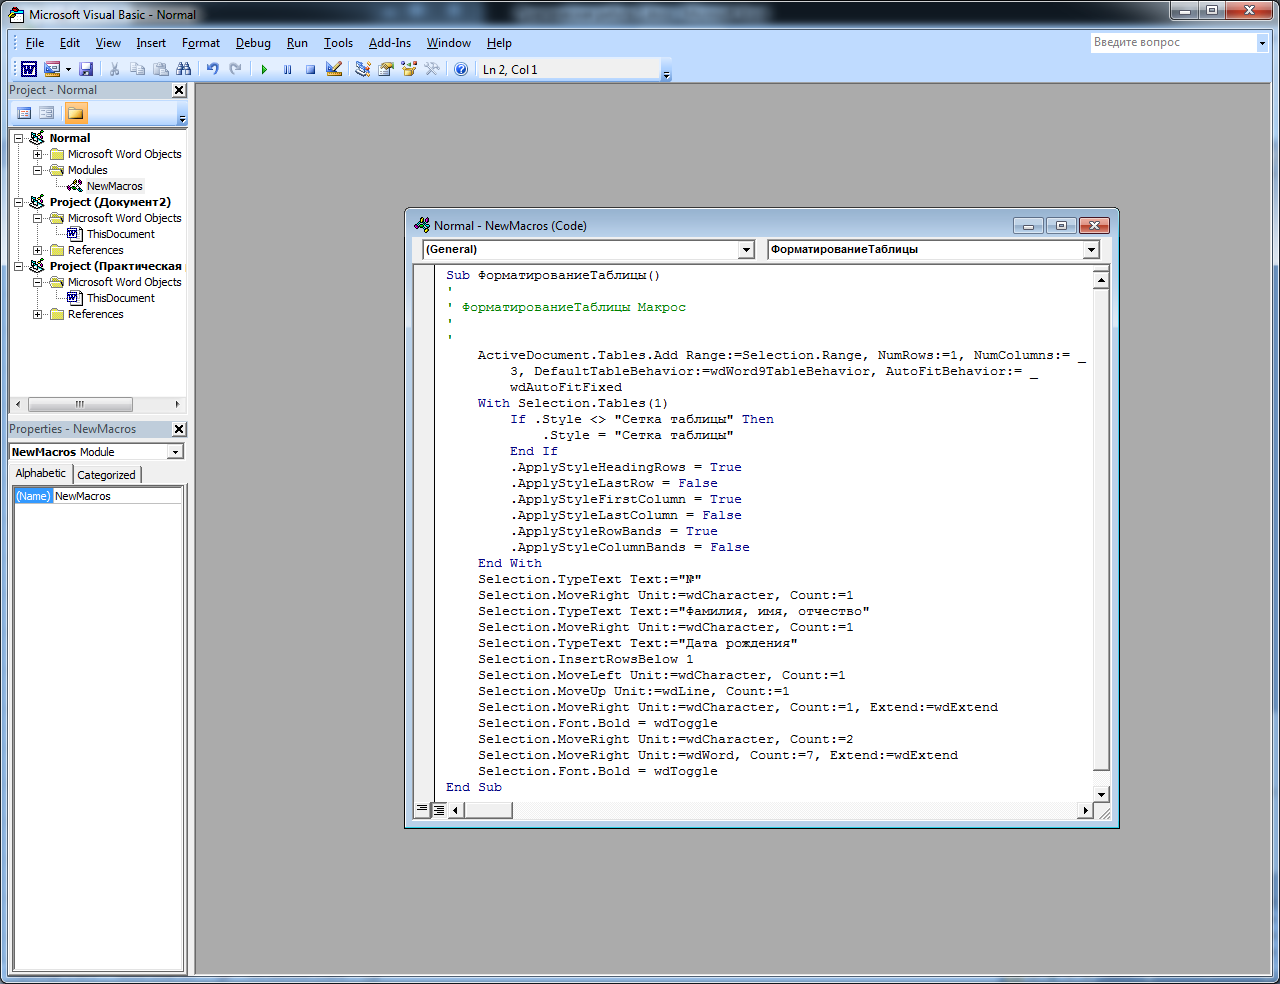The image size is (1280, 984).
Task: Click View Code icon in Project panel
Action: [24, 113]
